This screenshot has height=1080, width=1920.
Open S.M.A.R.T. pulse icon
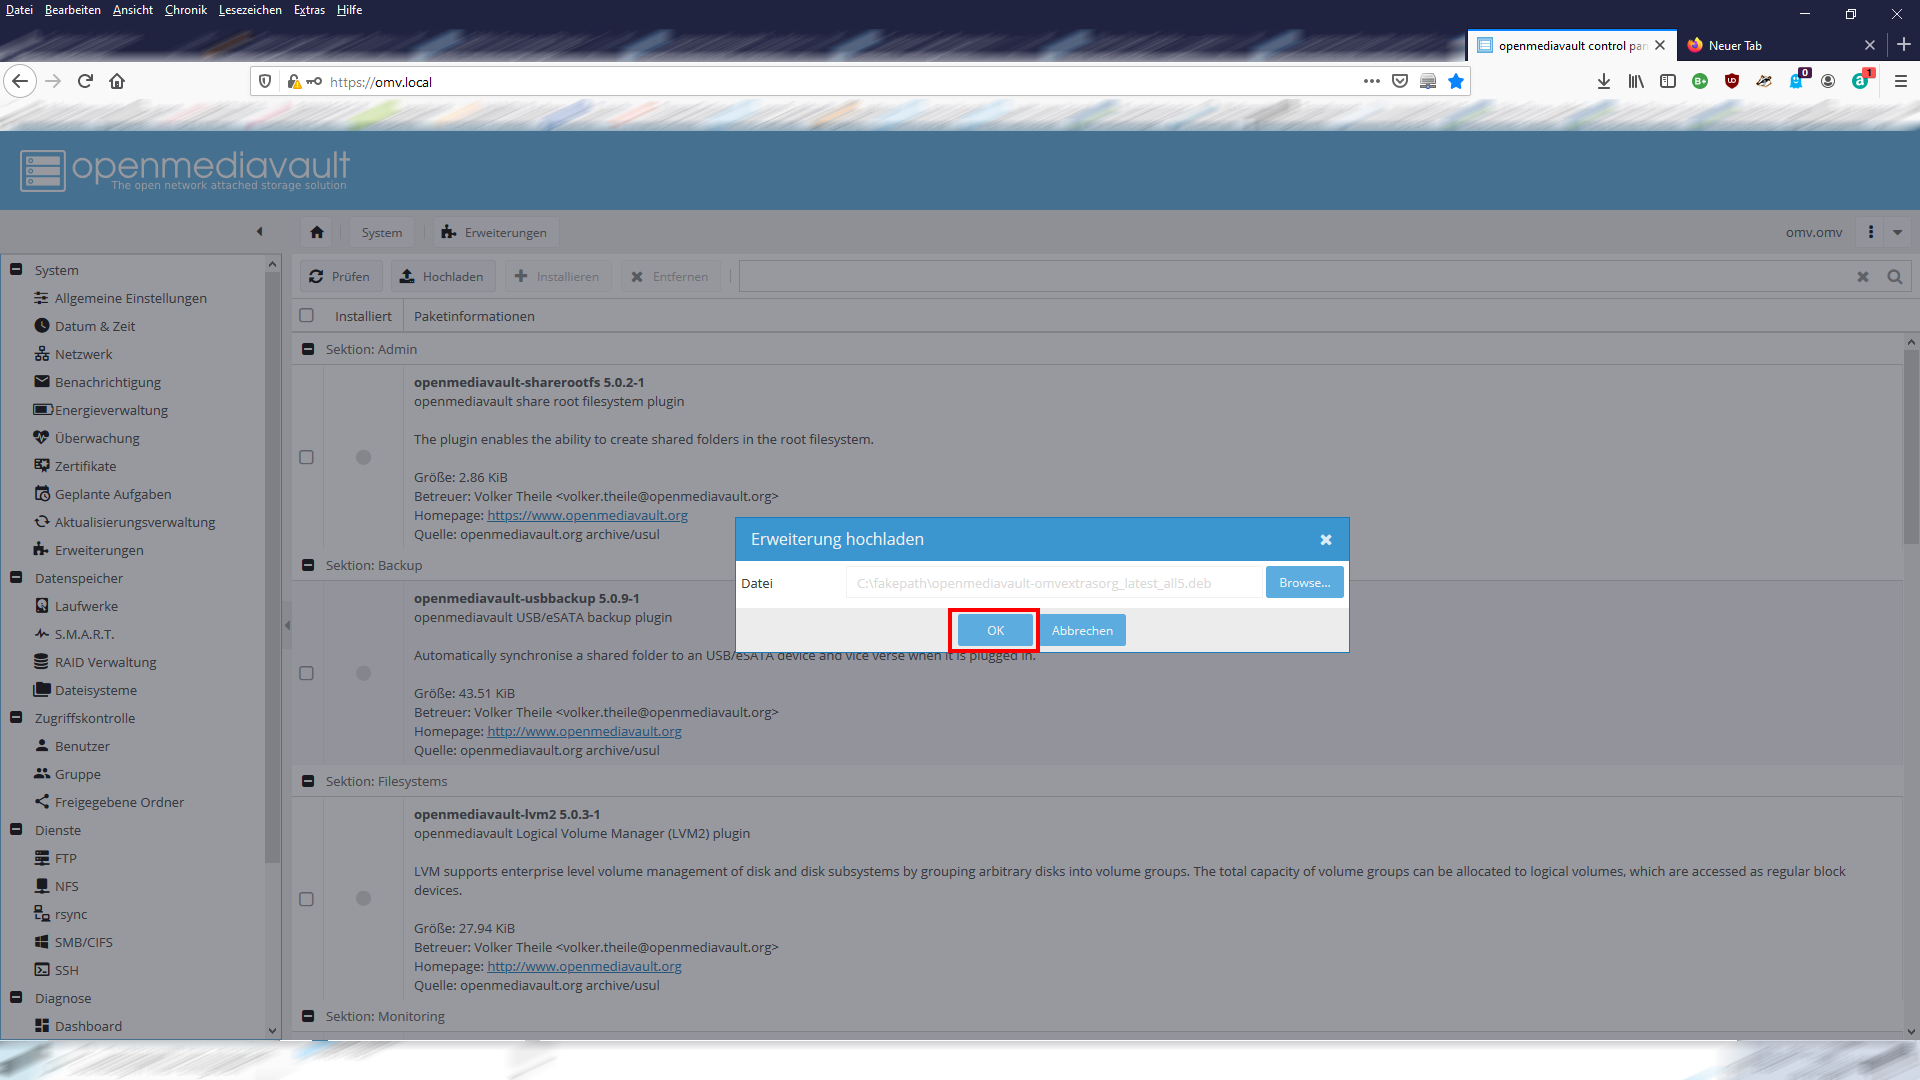(42, 634)
